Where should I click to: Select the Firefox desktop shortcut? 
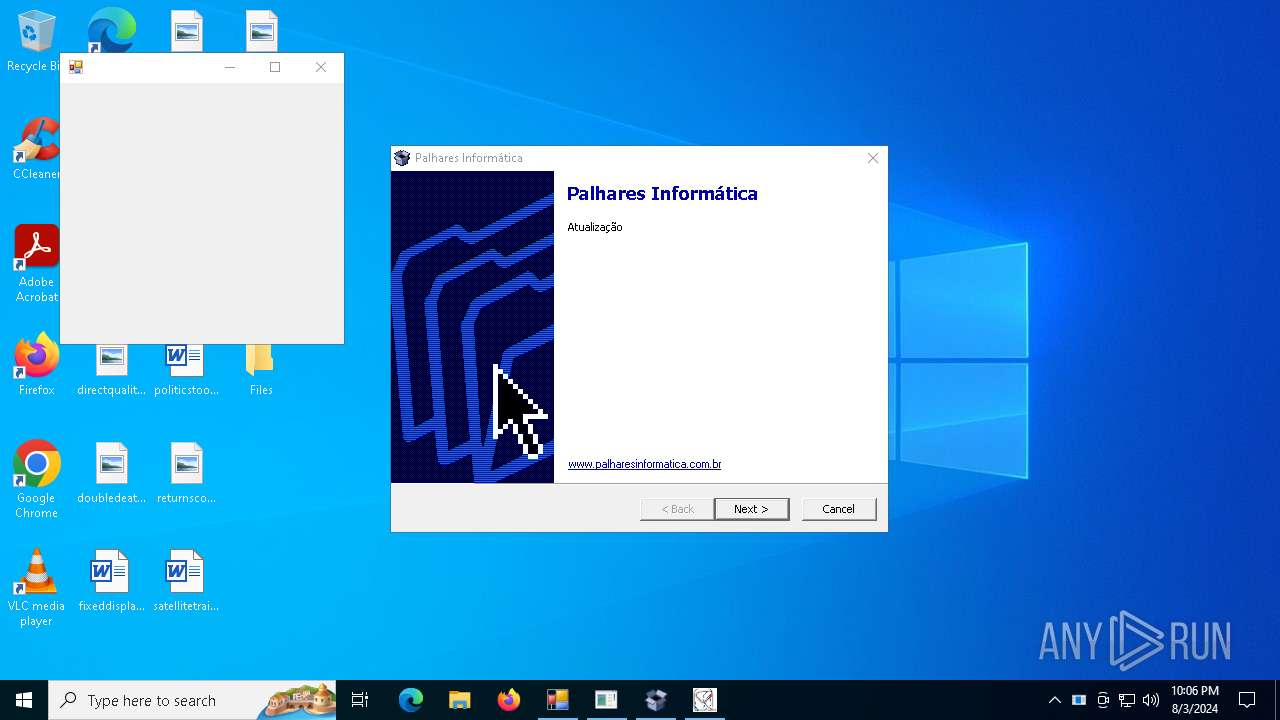[36, 365]
